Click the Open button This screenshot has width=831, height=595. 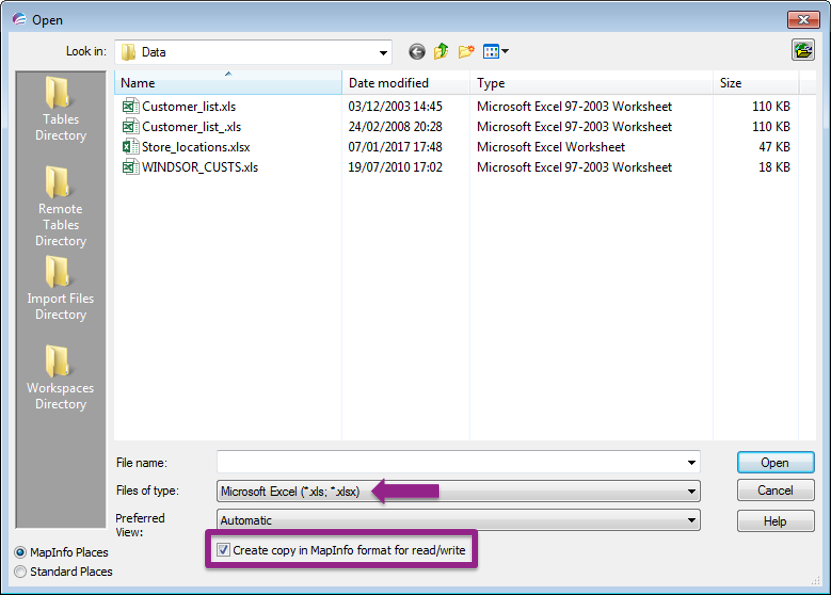click(x=775, y=462)
